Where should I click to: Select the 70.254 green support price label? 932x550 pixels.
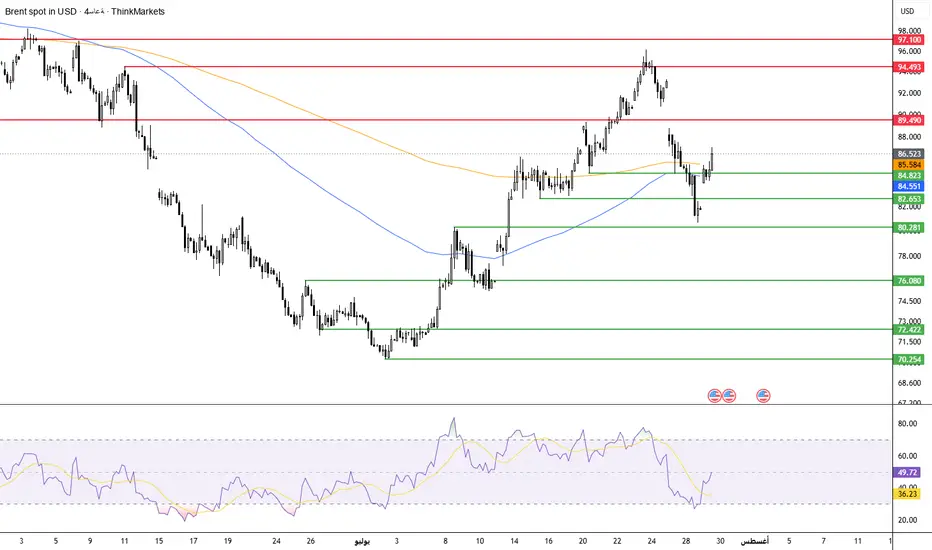point(909,359)
